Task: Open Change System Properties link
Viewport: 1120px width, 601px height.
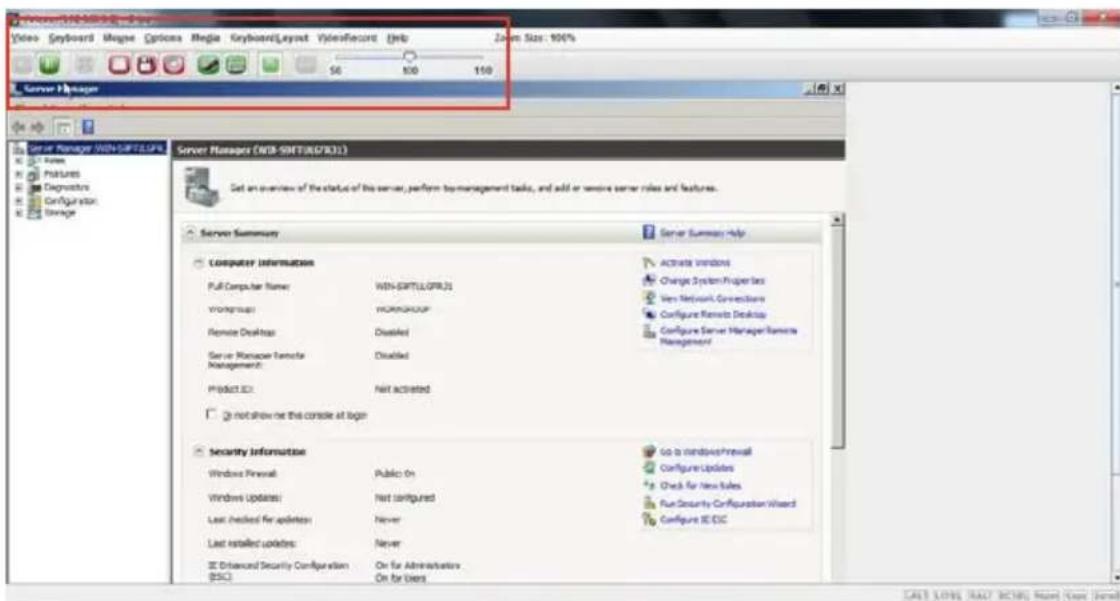Action: coord(712,281)
